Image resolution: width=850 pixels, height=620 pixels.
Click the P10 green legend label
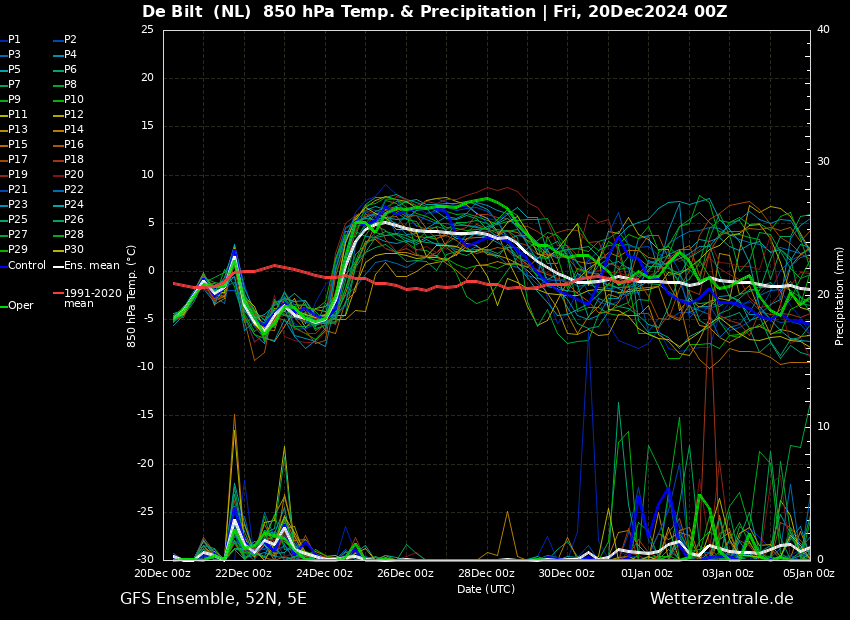click(74, 99)
